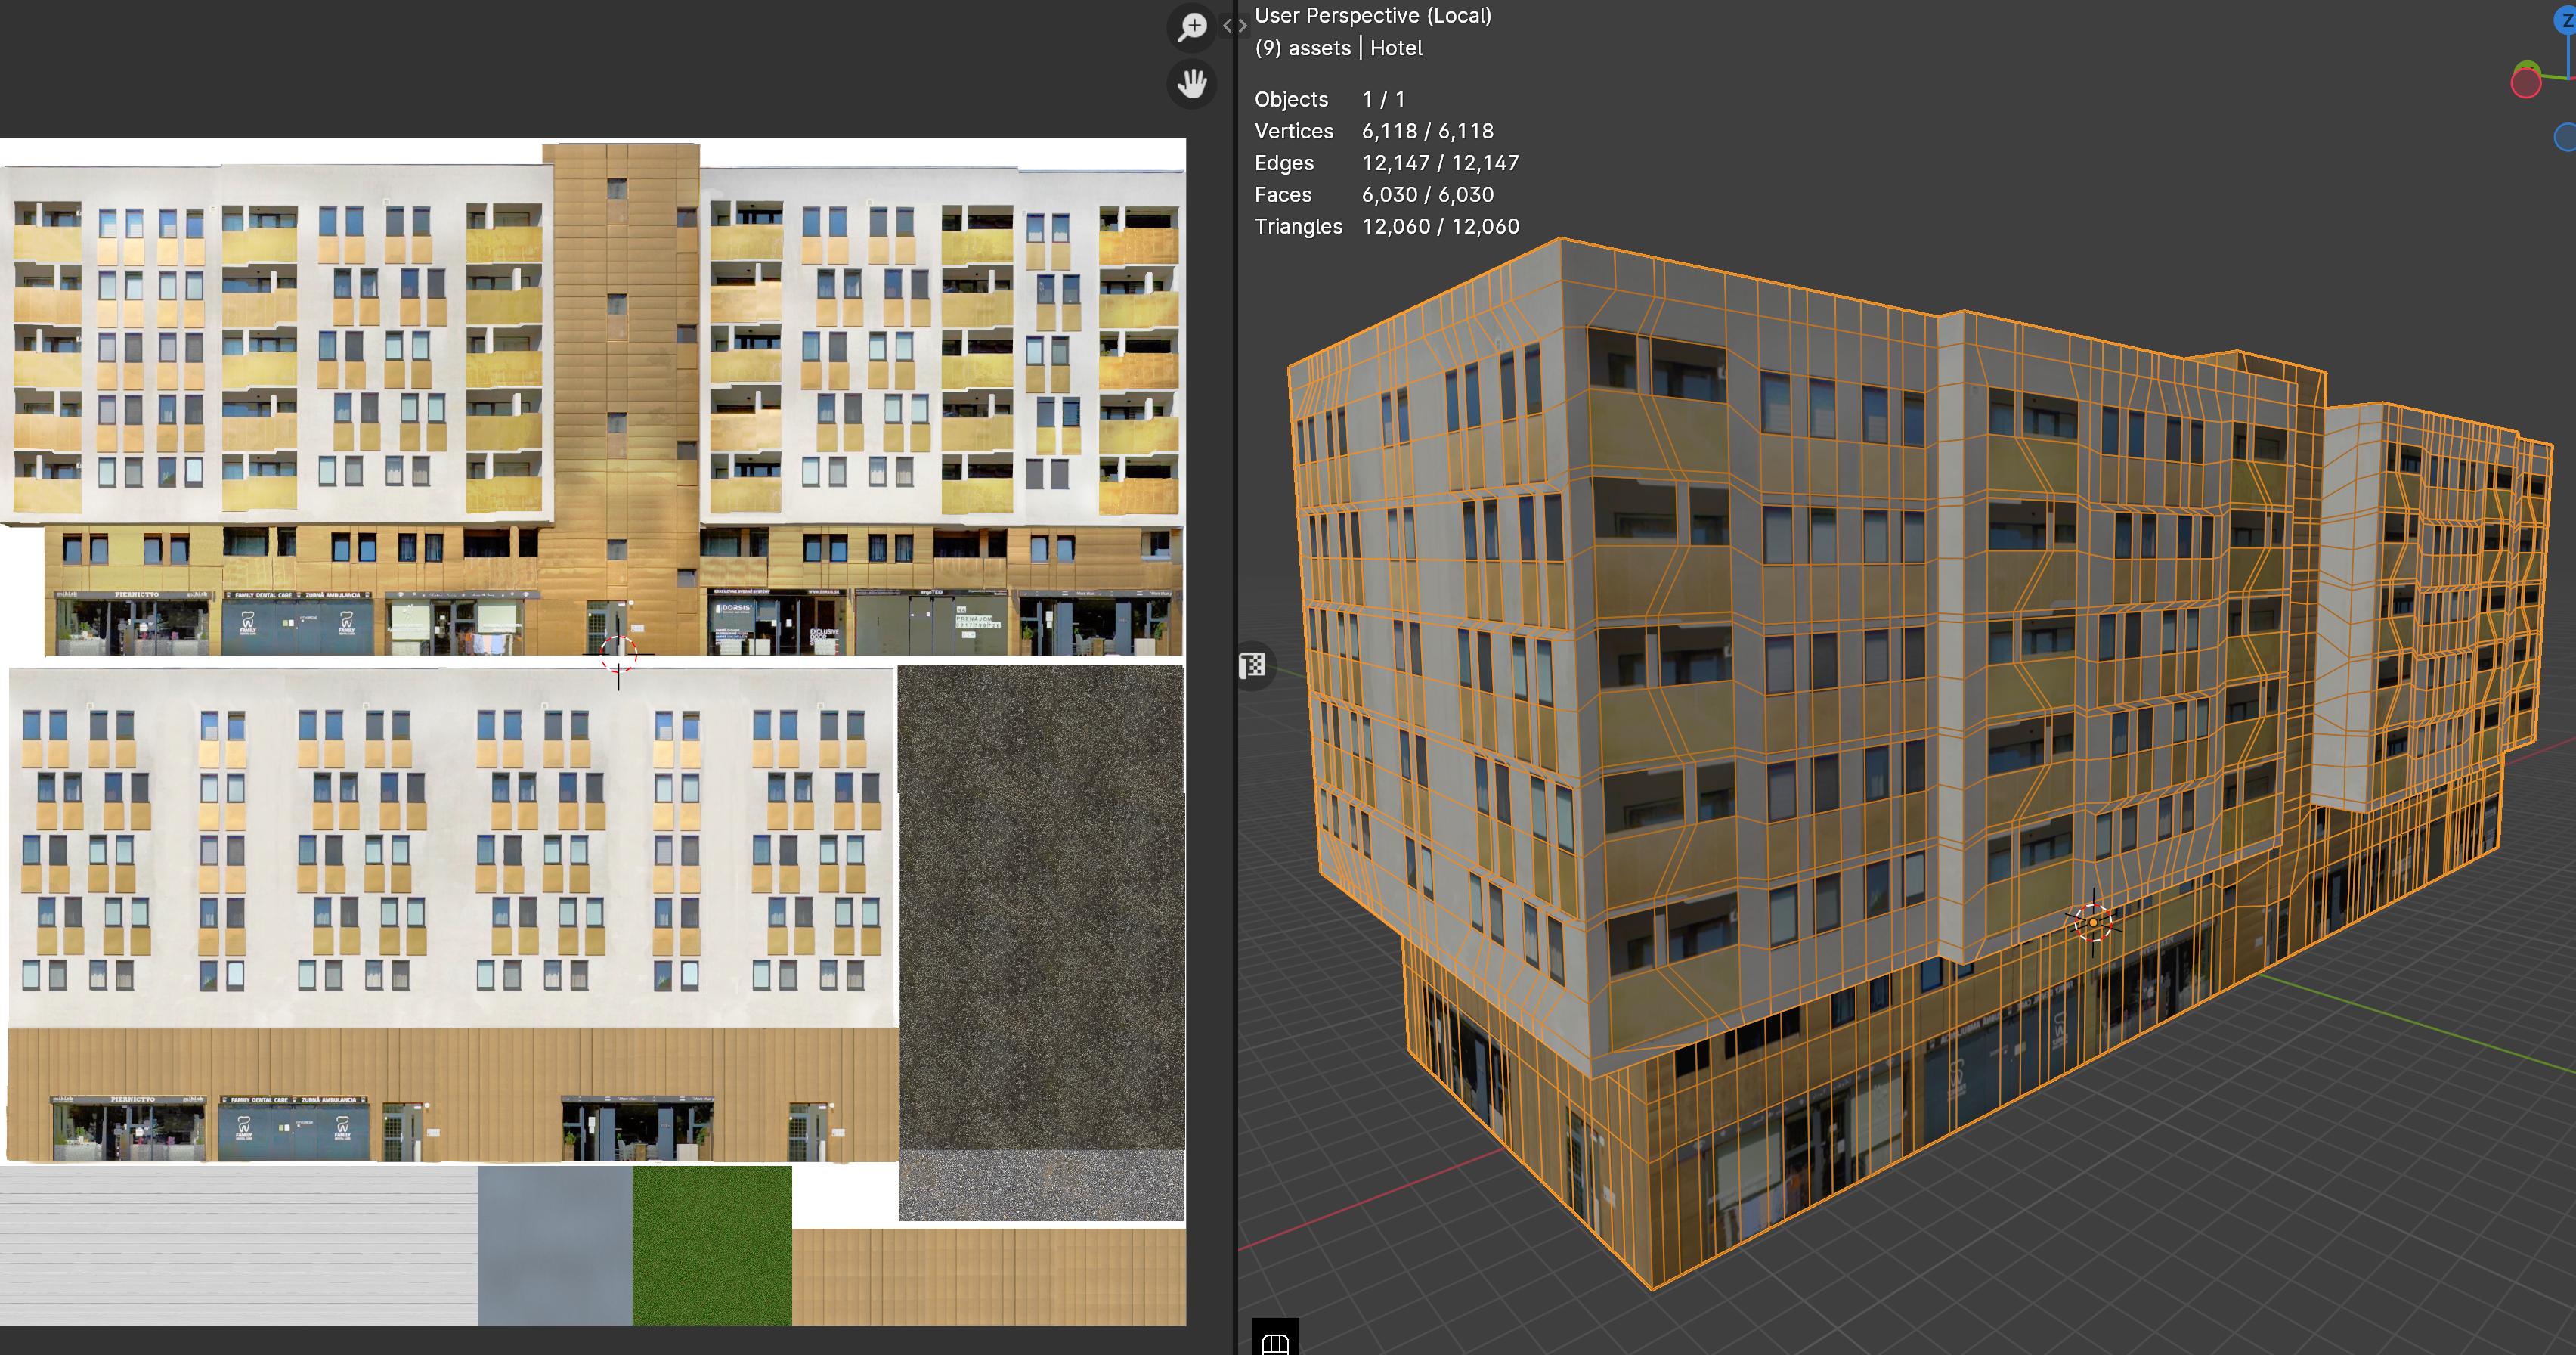Click the 2D cursor in UV editor

click(x=618, y=653)
